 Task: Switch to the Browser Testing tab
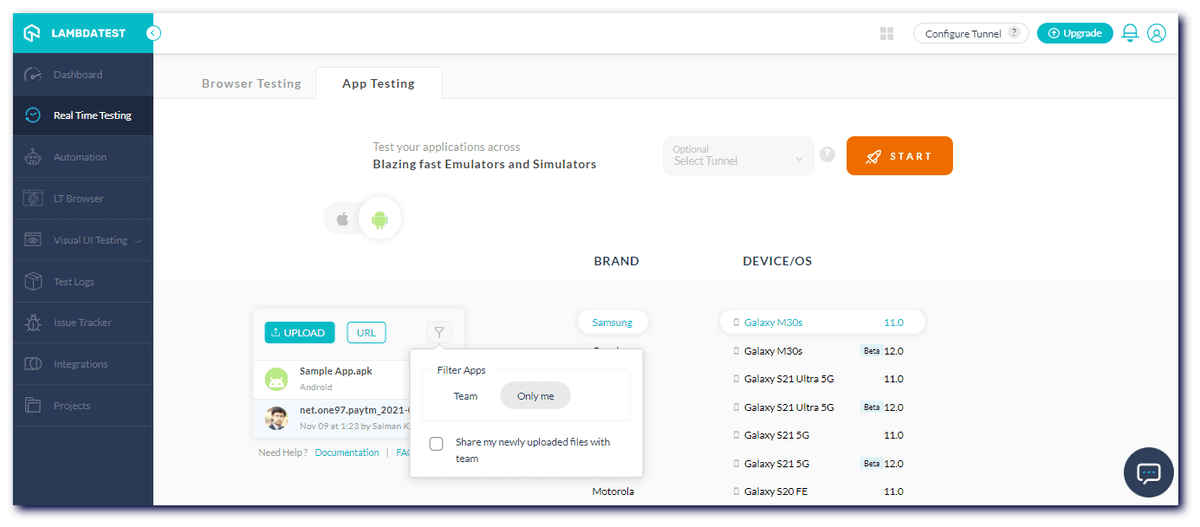pos(251,84)
